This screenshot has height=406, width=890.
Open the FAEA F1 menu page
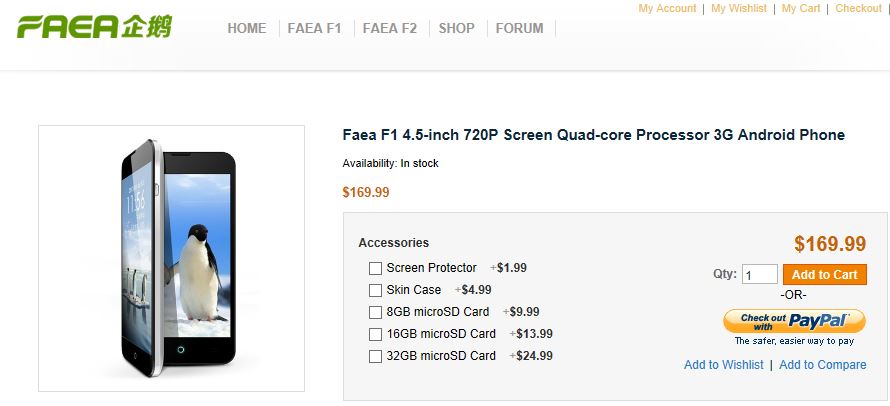coord(314,28)
